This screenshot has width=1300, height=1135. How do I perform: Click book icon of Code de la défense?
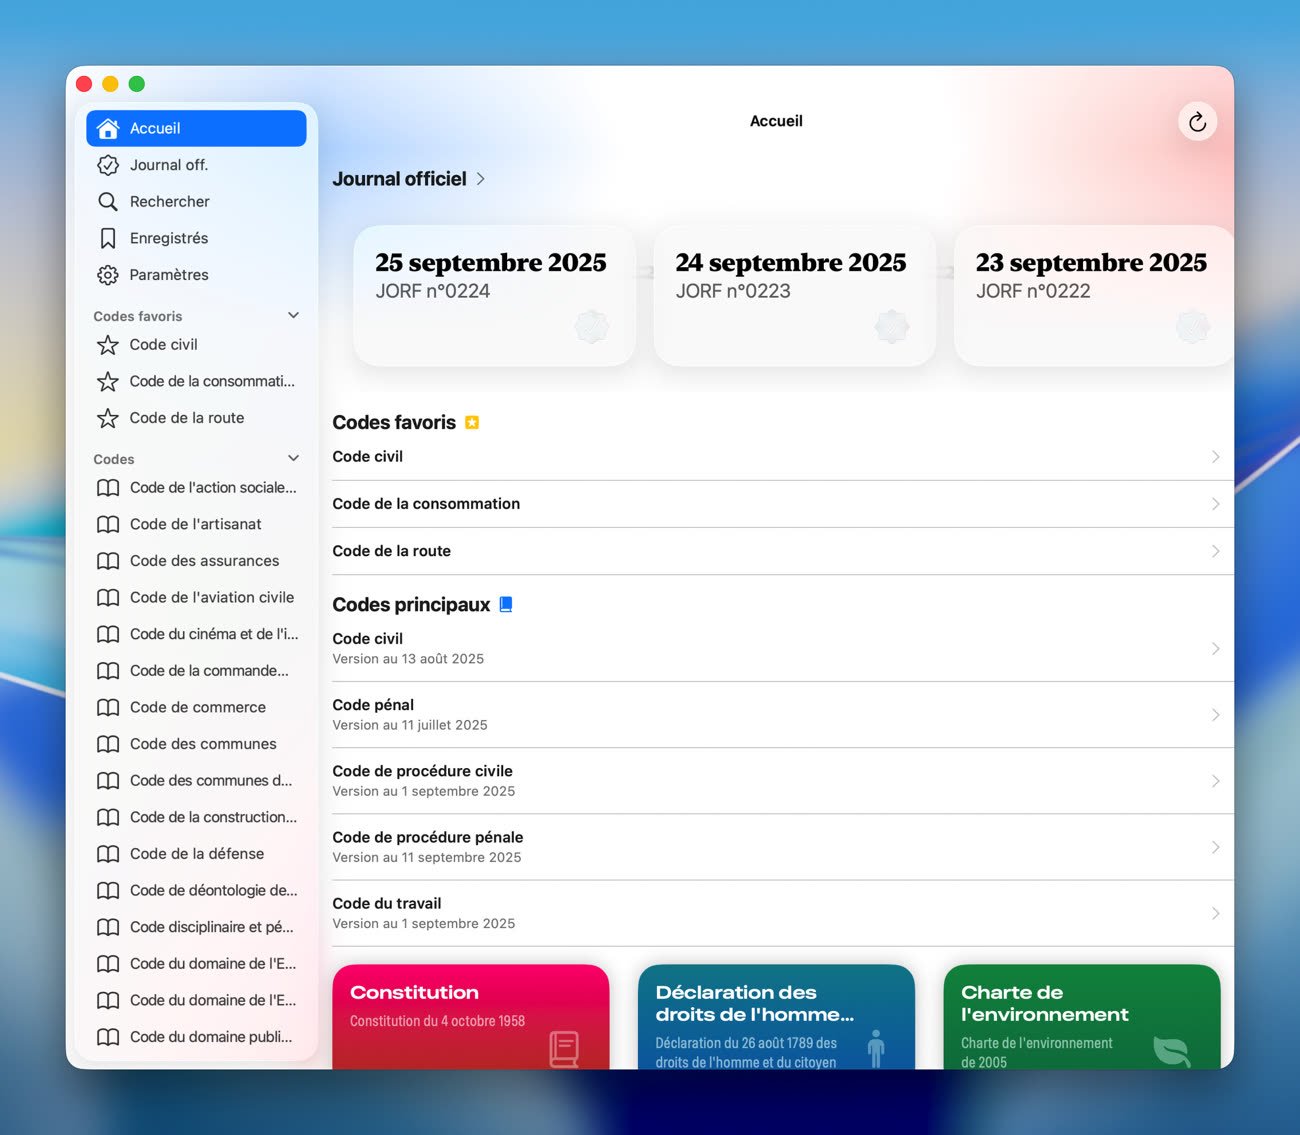108,854
